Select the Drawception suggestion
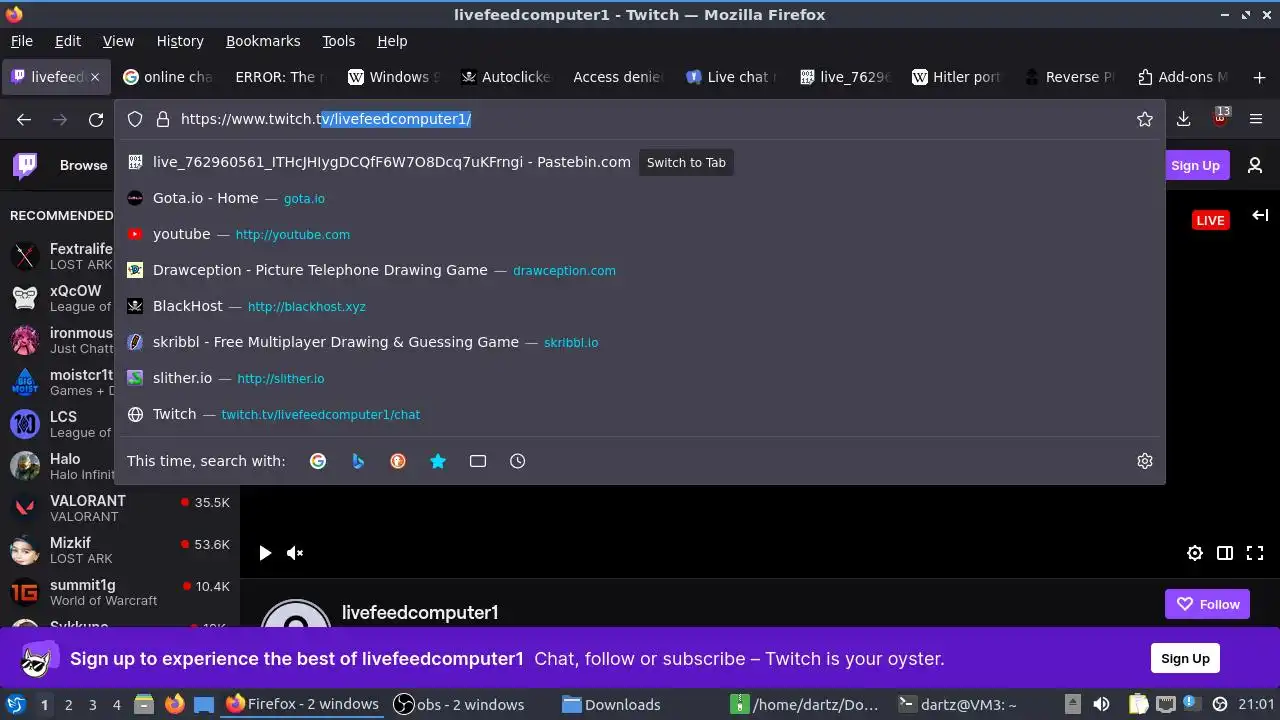Image resolution: width=1280 pixels, height=720 pixels. 640,270
